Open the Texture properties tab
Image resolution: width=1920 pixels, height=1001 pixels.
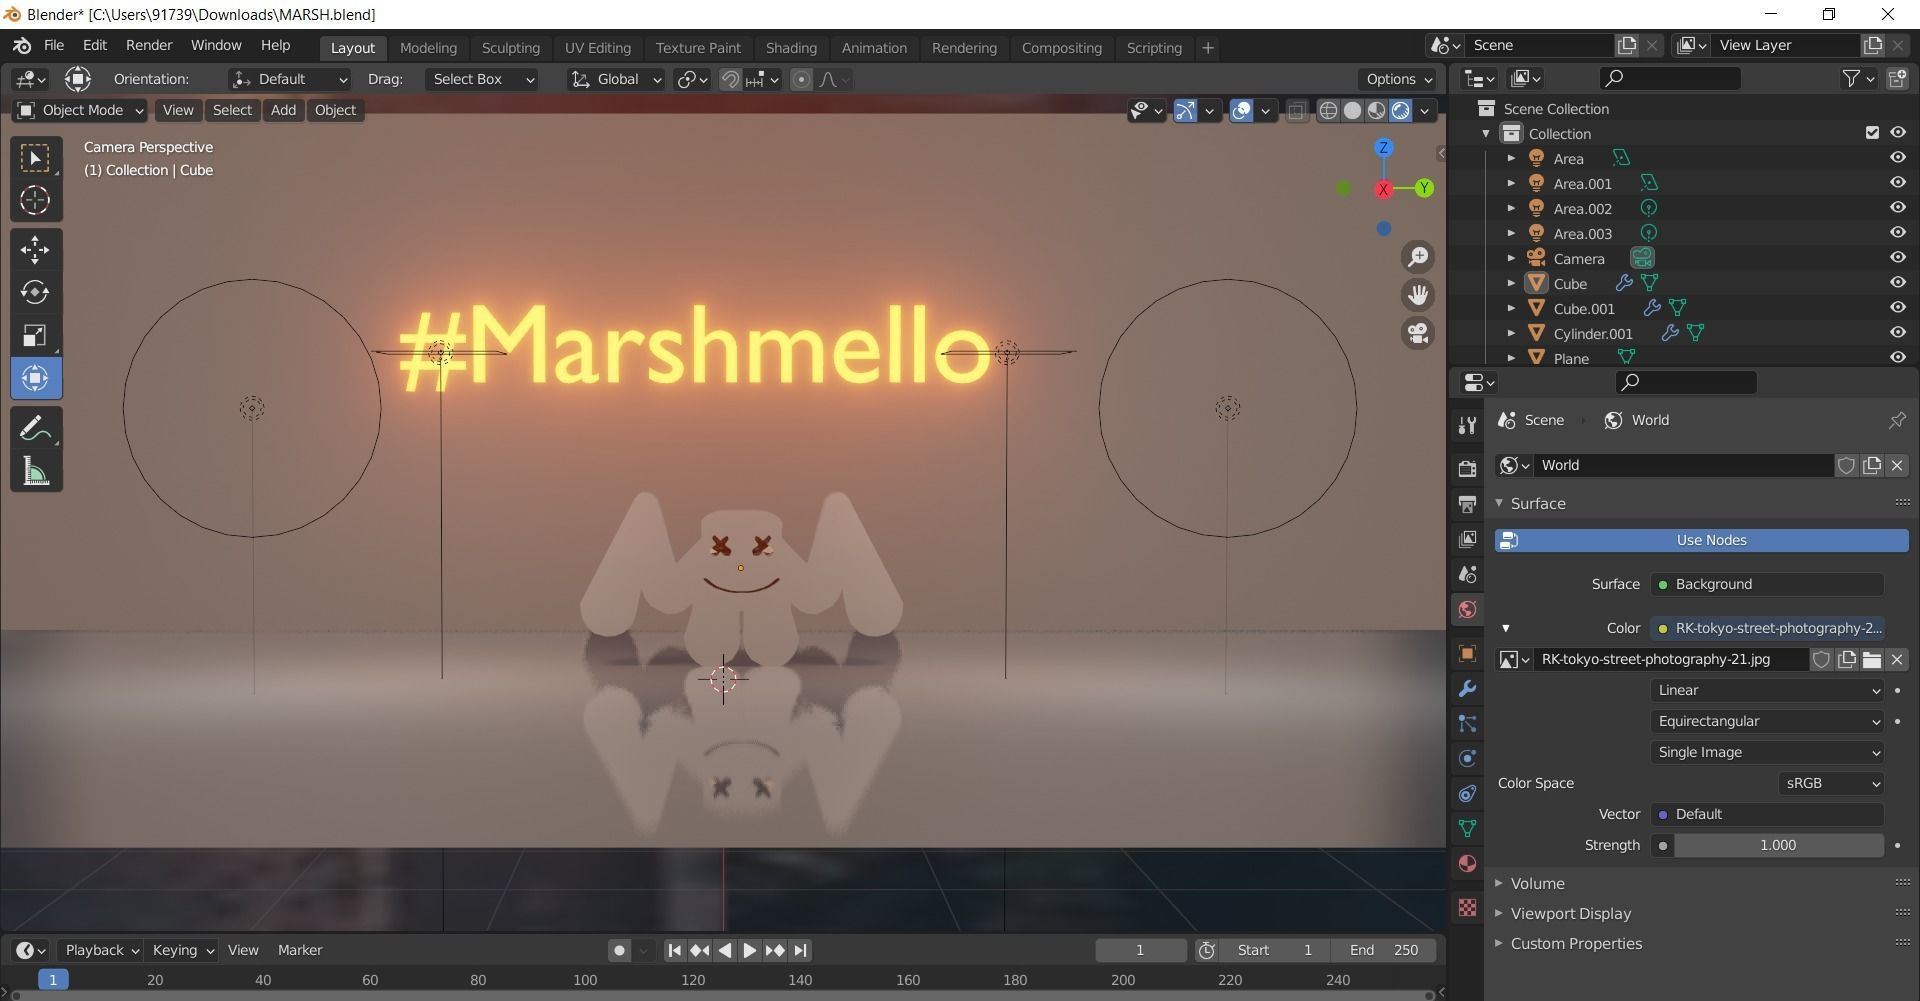pyautogui.click(x=1467, y=907)
